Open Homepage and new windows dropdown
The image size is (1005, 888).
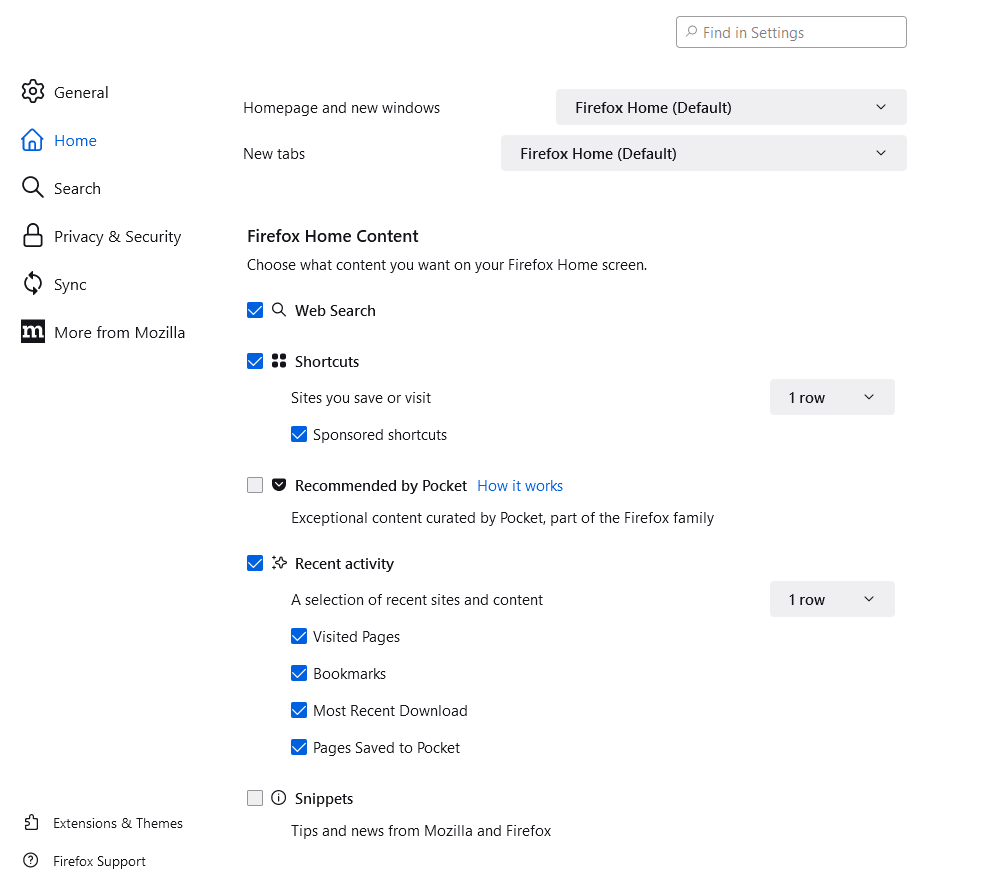point(731,107)
